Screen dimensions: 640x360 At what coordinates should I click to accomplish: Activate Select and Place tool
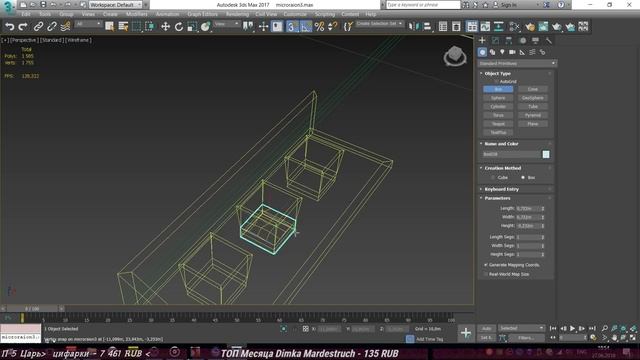[206, 27]
